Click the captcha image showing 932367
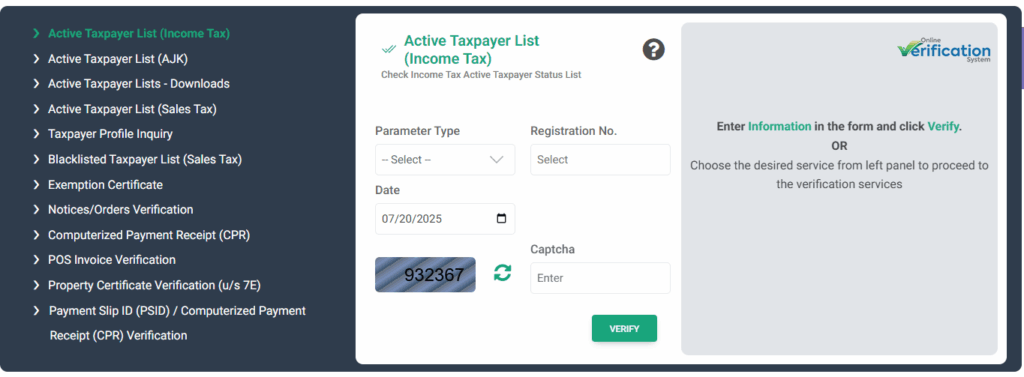1024x377 pixels. coord(425,274)
